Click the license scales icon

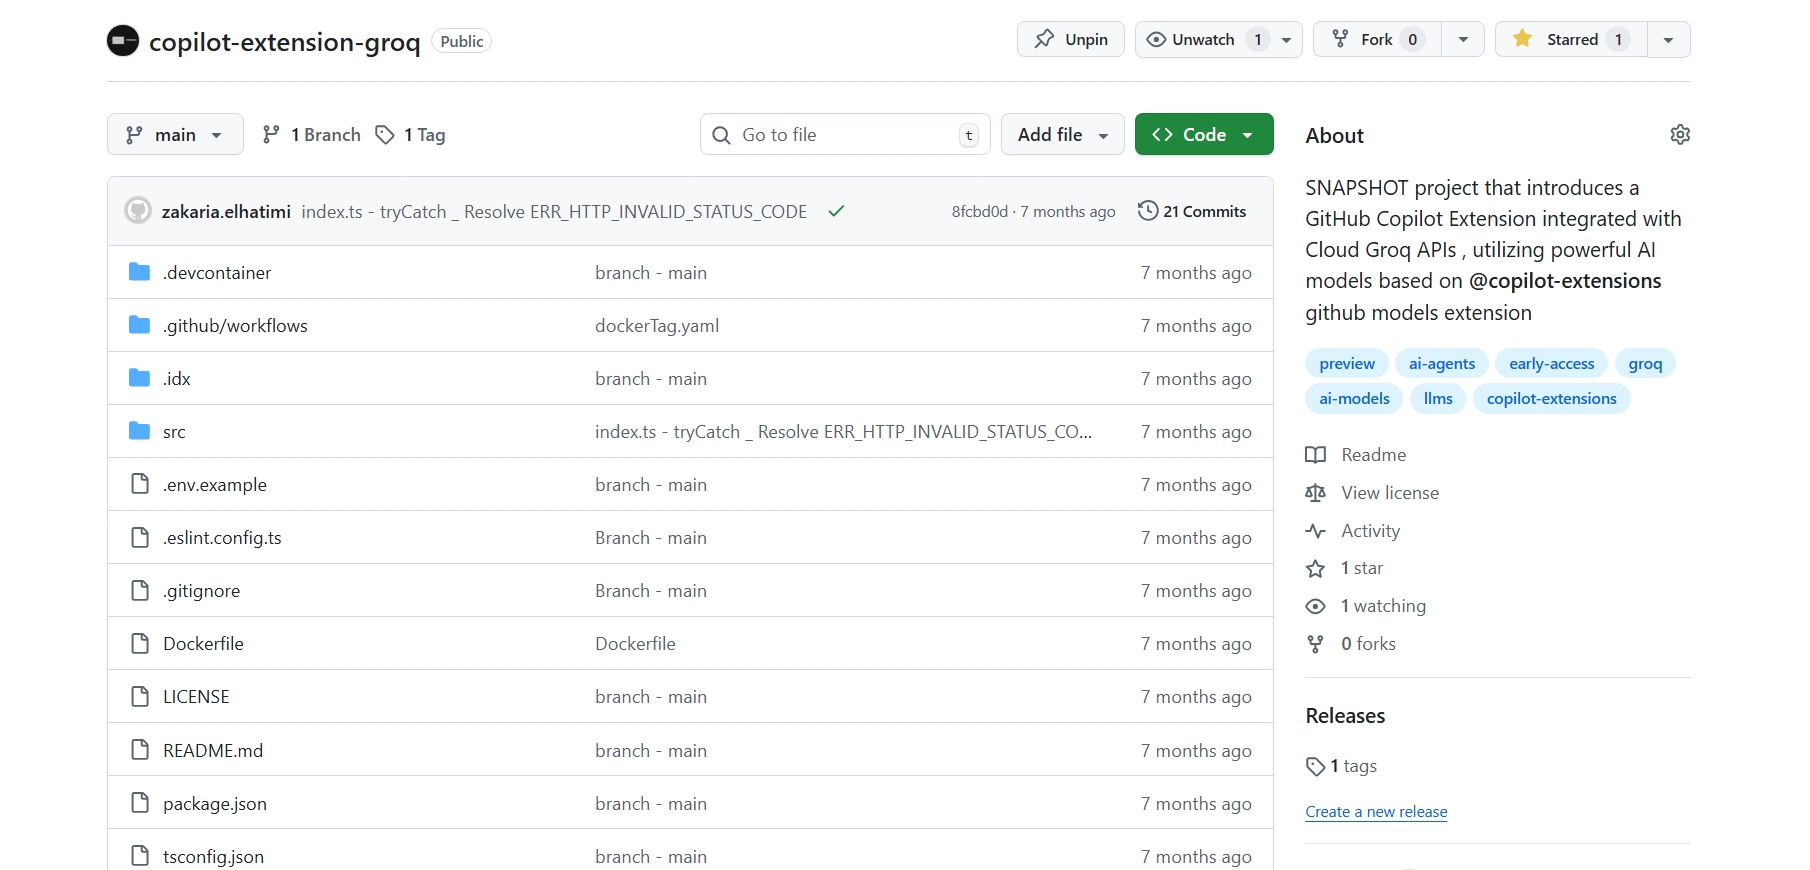pyautogui.click(x=1316, y=493)
